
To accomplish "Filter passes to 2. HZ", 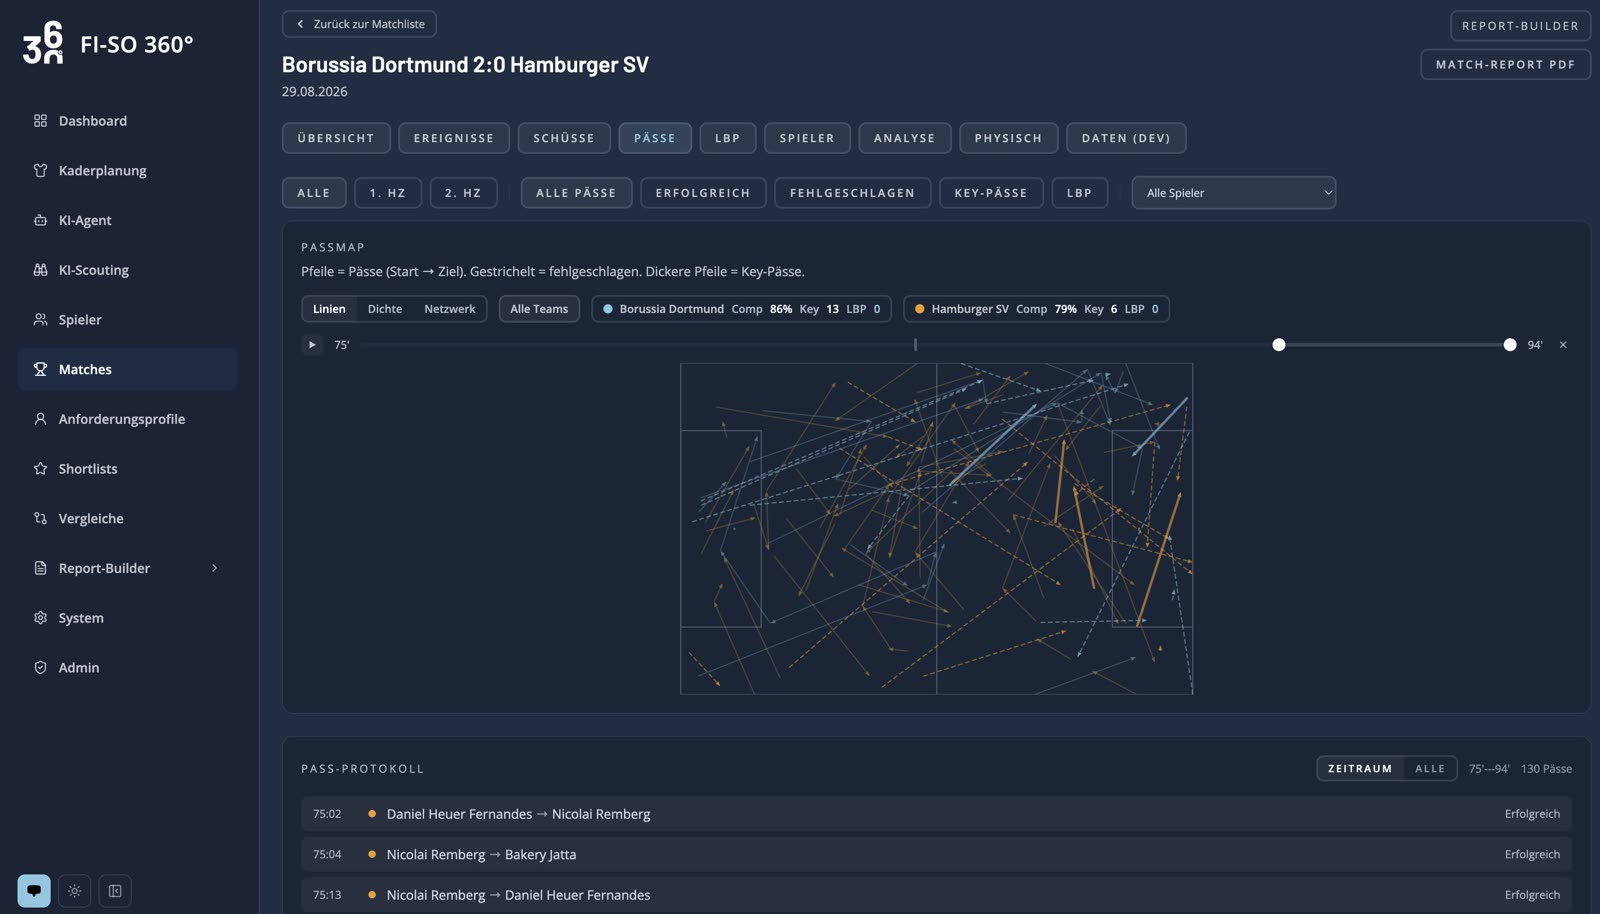I will tap(463, 193).
